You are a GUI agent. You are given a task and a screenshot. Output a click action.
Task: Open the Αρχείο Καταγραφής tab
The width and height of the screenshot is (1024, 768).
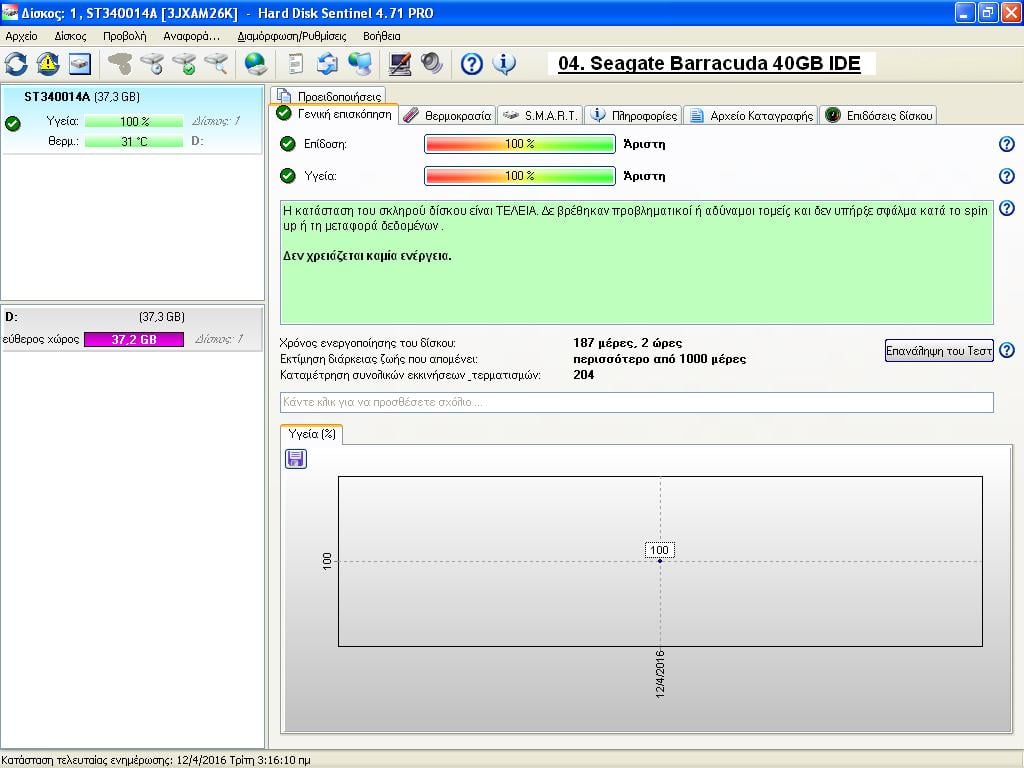[x=751, y=116]
